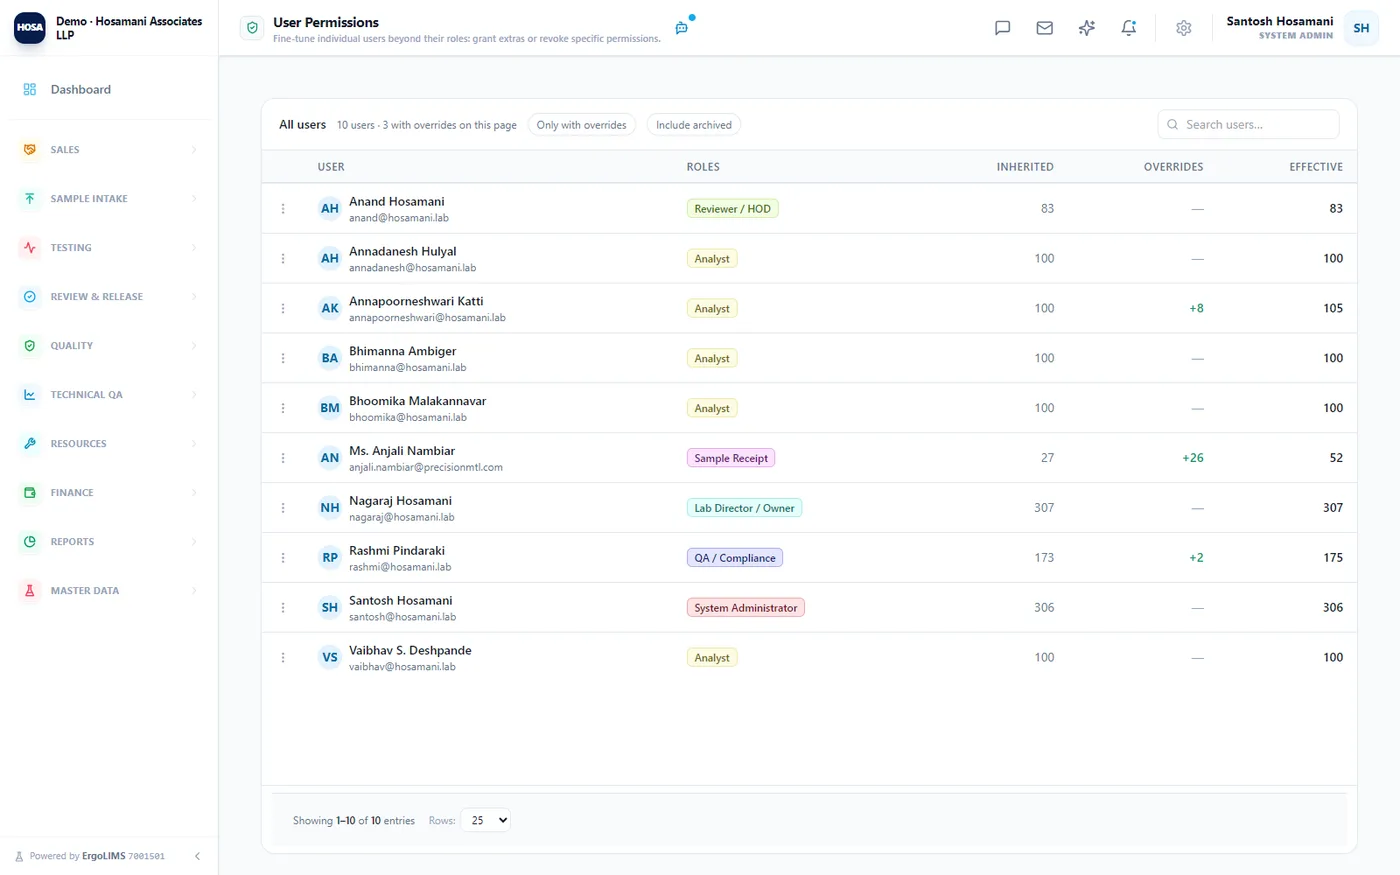The image size is (1400, 875).
Task: Open row actions menu for Ms. Anjali Nambiar
Action: (283, 458)
